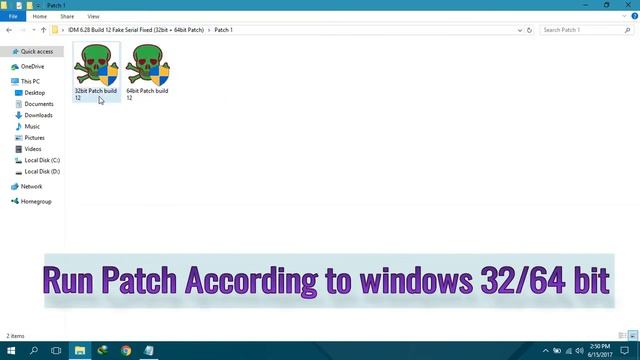
Task: Open the Share ribbon tab
Action: (67, 16)
